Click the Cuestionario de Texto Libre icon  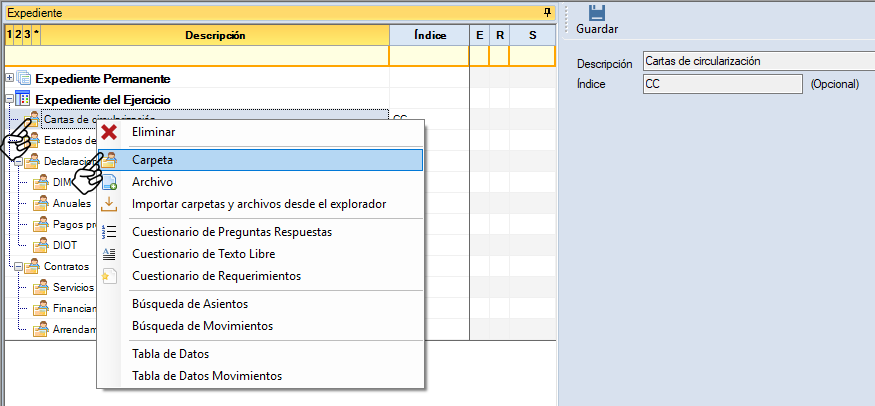click(x=110, y=254)
